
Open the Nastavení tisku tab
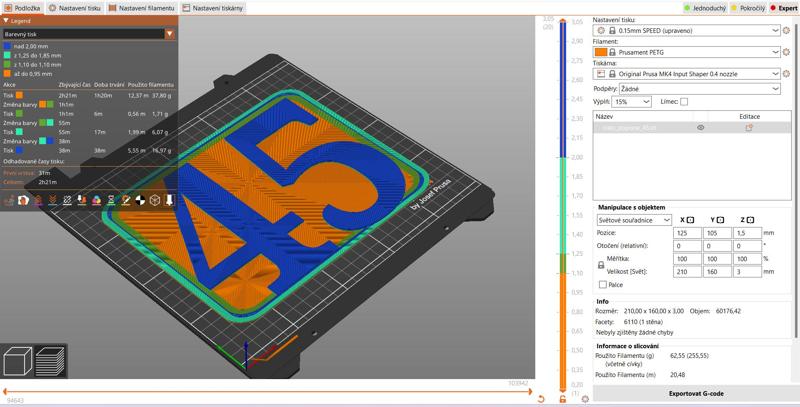click(75, 7)
